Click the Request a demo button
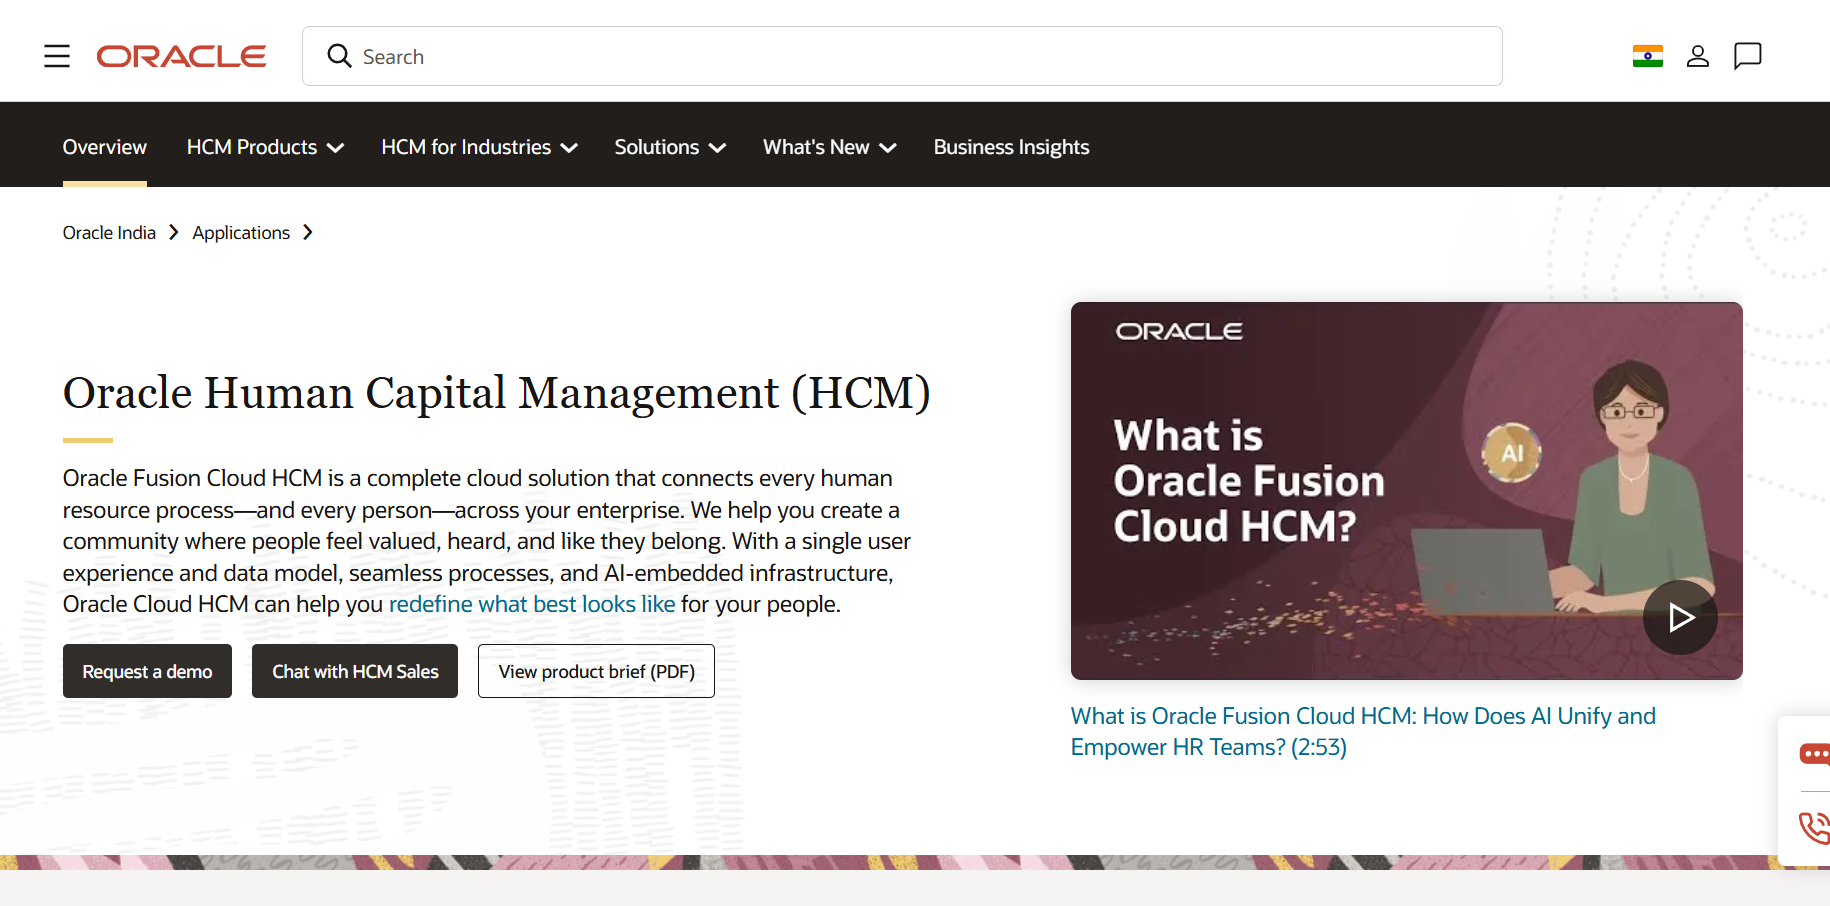The width and height of the screenshot is (1830, 906). pos(147,671)
